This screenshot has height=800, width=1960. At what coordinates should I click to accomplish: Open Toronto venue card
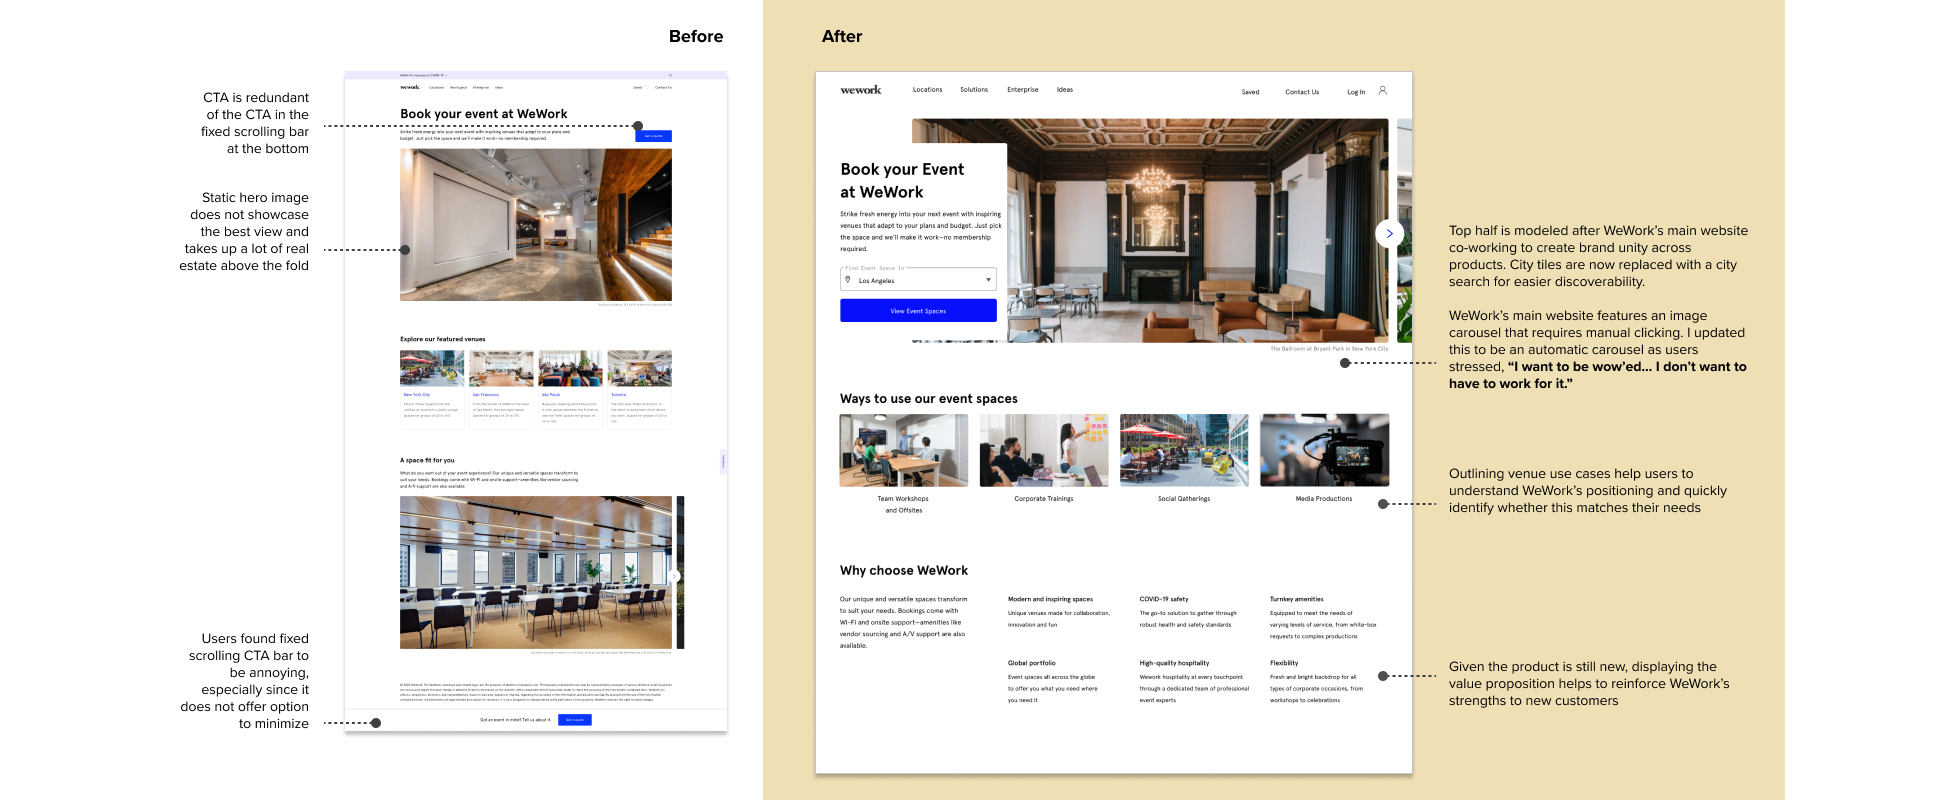pos(640,389)
